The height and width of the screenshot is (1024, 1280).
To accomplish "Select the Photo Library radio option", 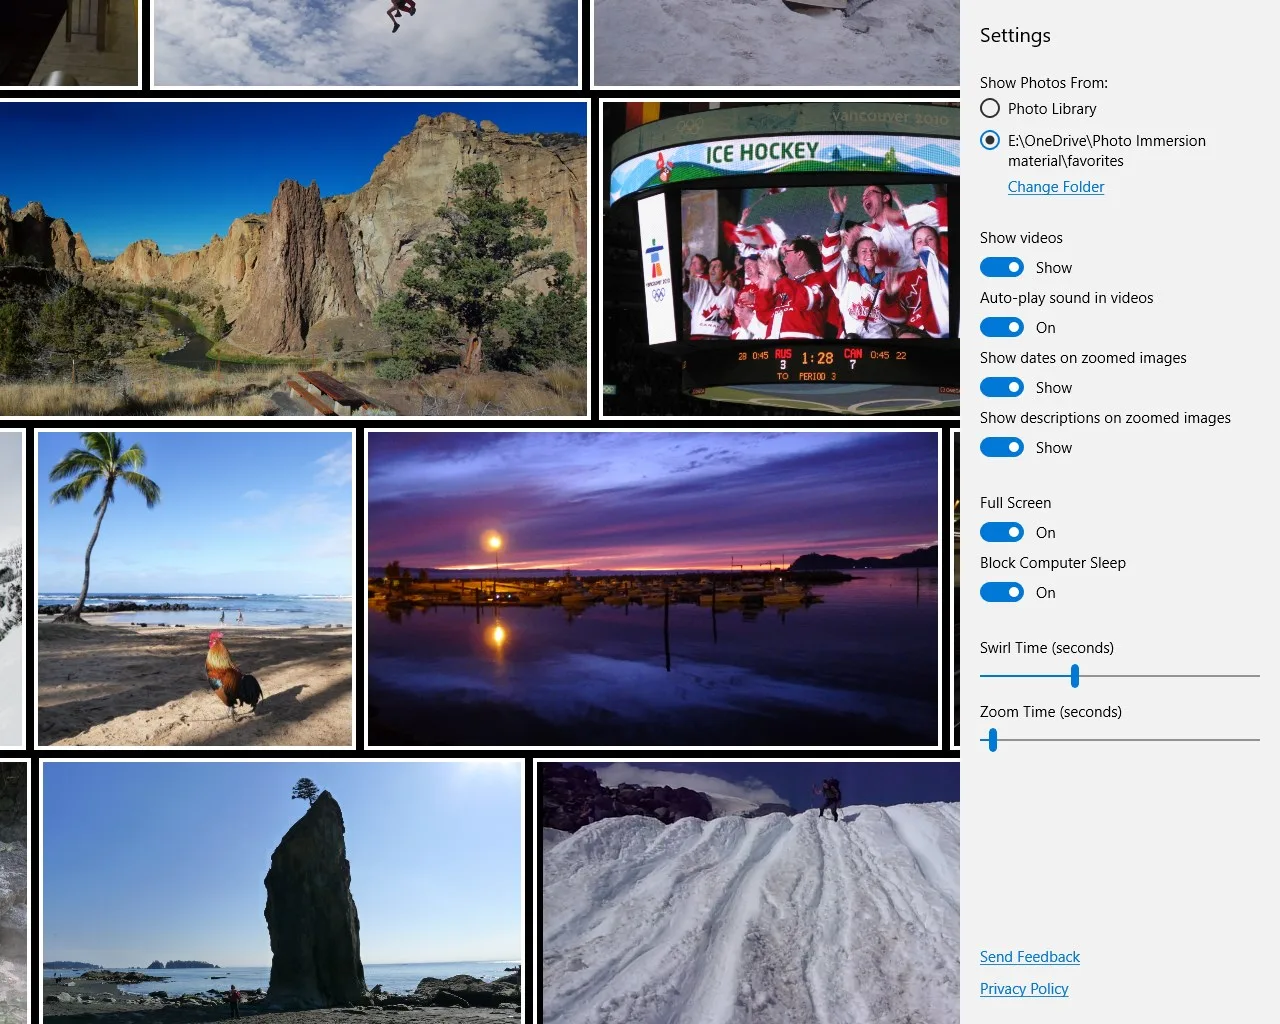I will point(990,108).
